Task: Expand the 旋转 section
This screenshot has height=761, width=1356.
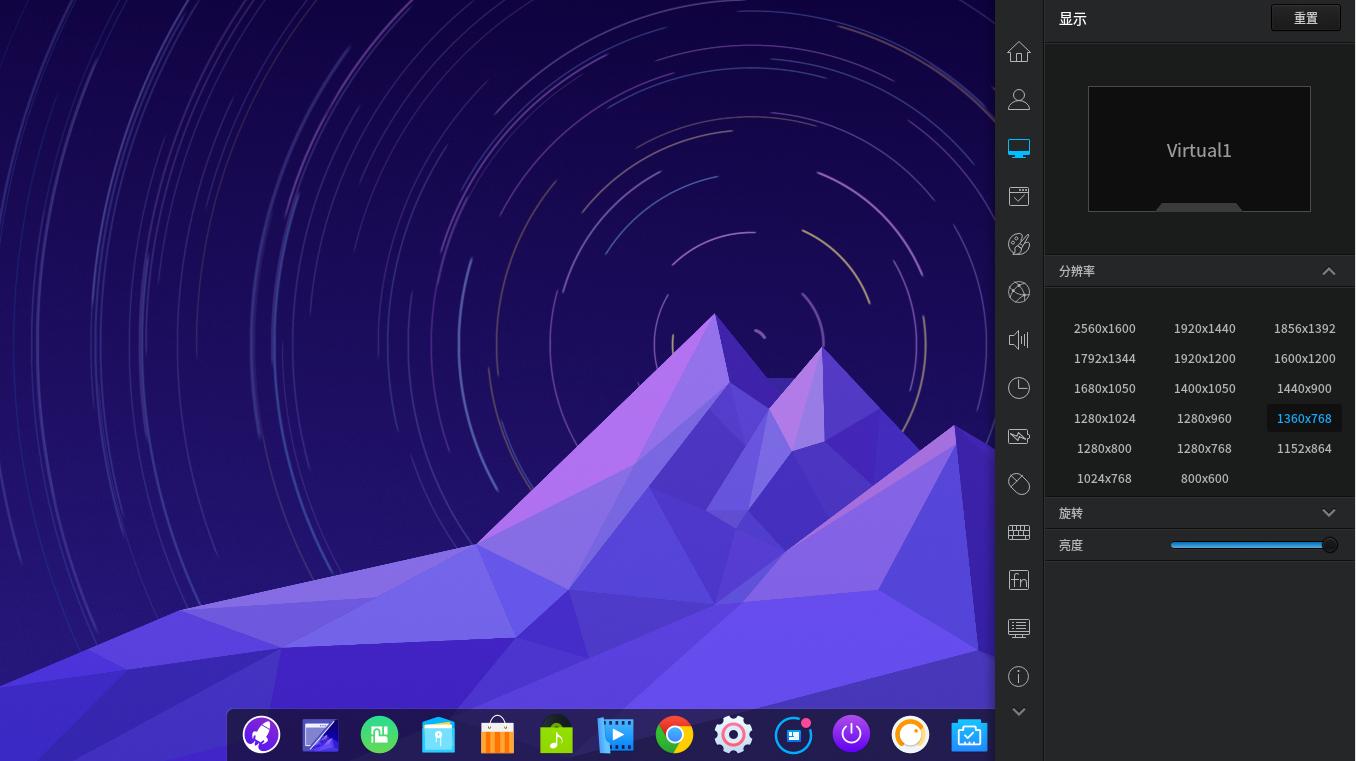Action: [x=1328, y=513]
